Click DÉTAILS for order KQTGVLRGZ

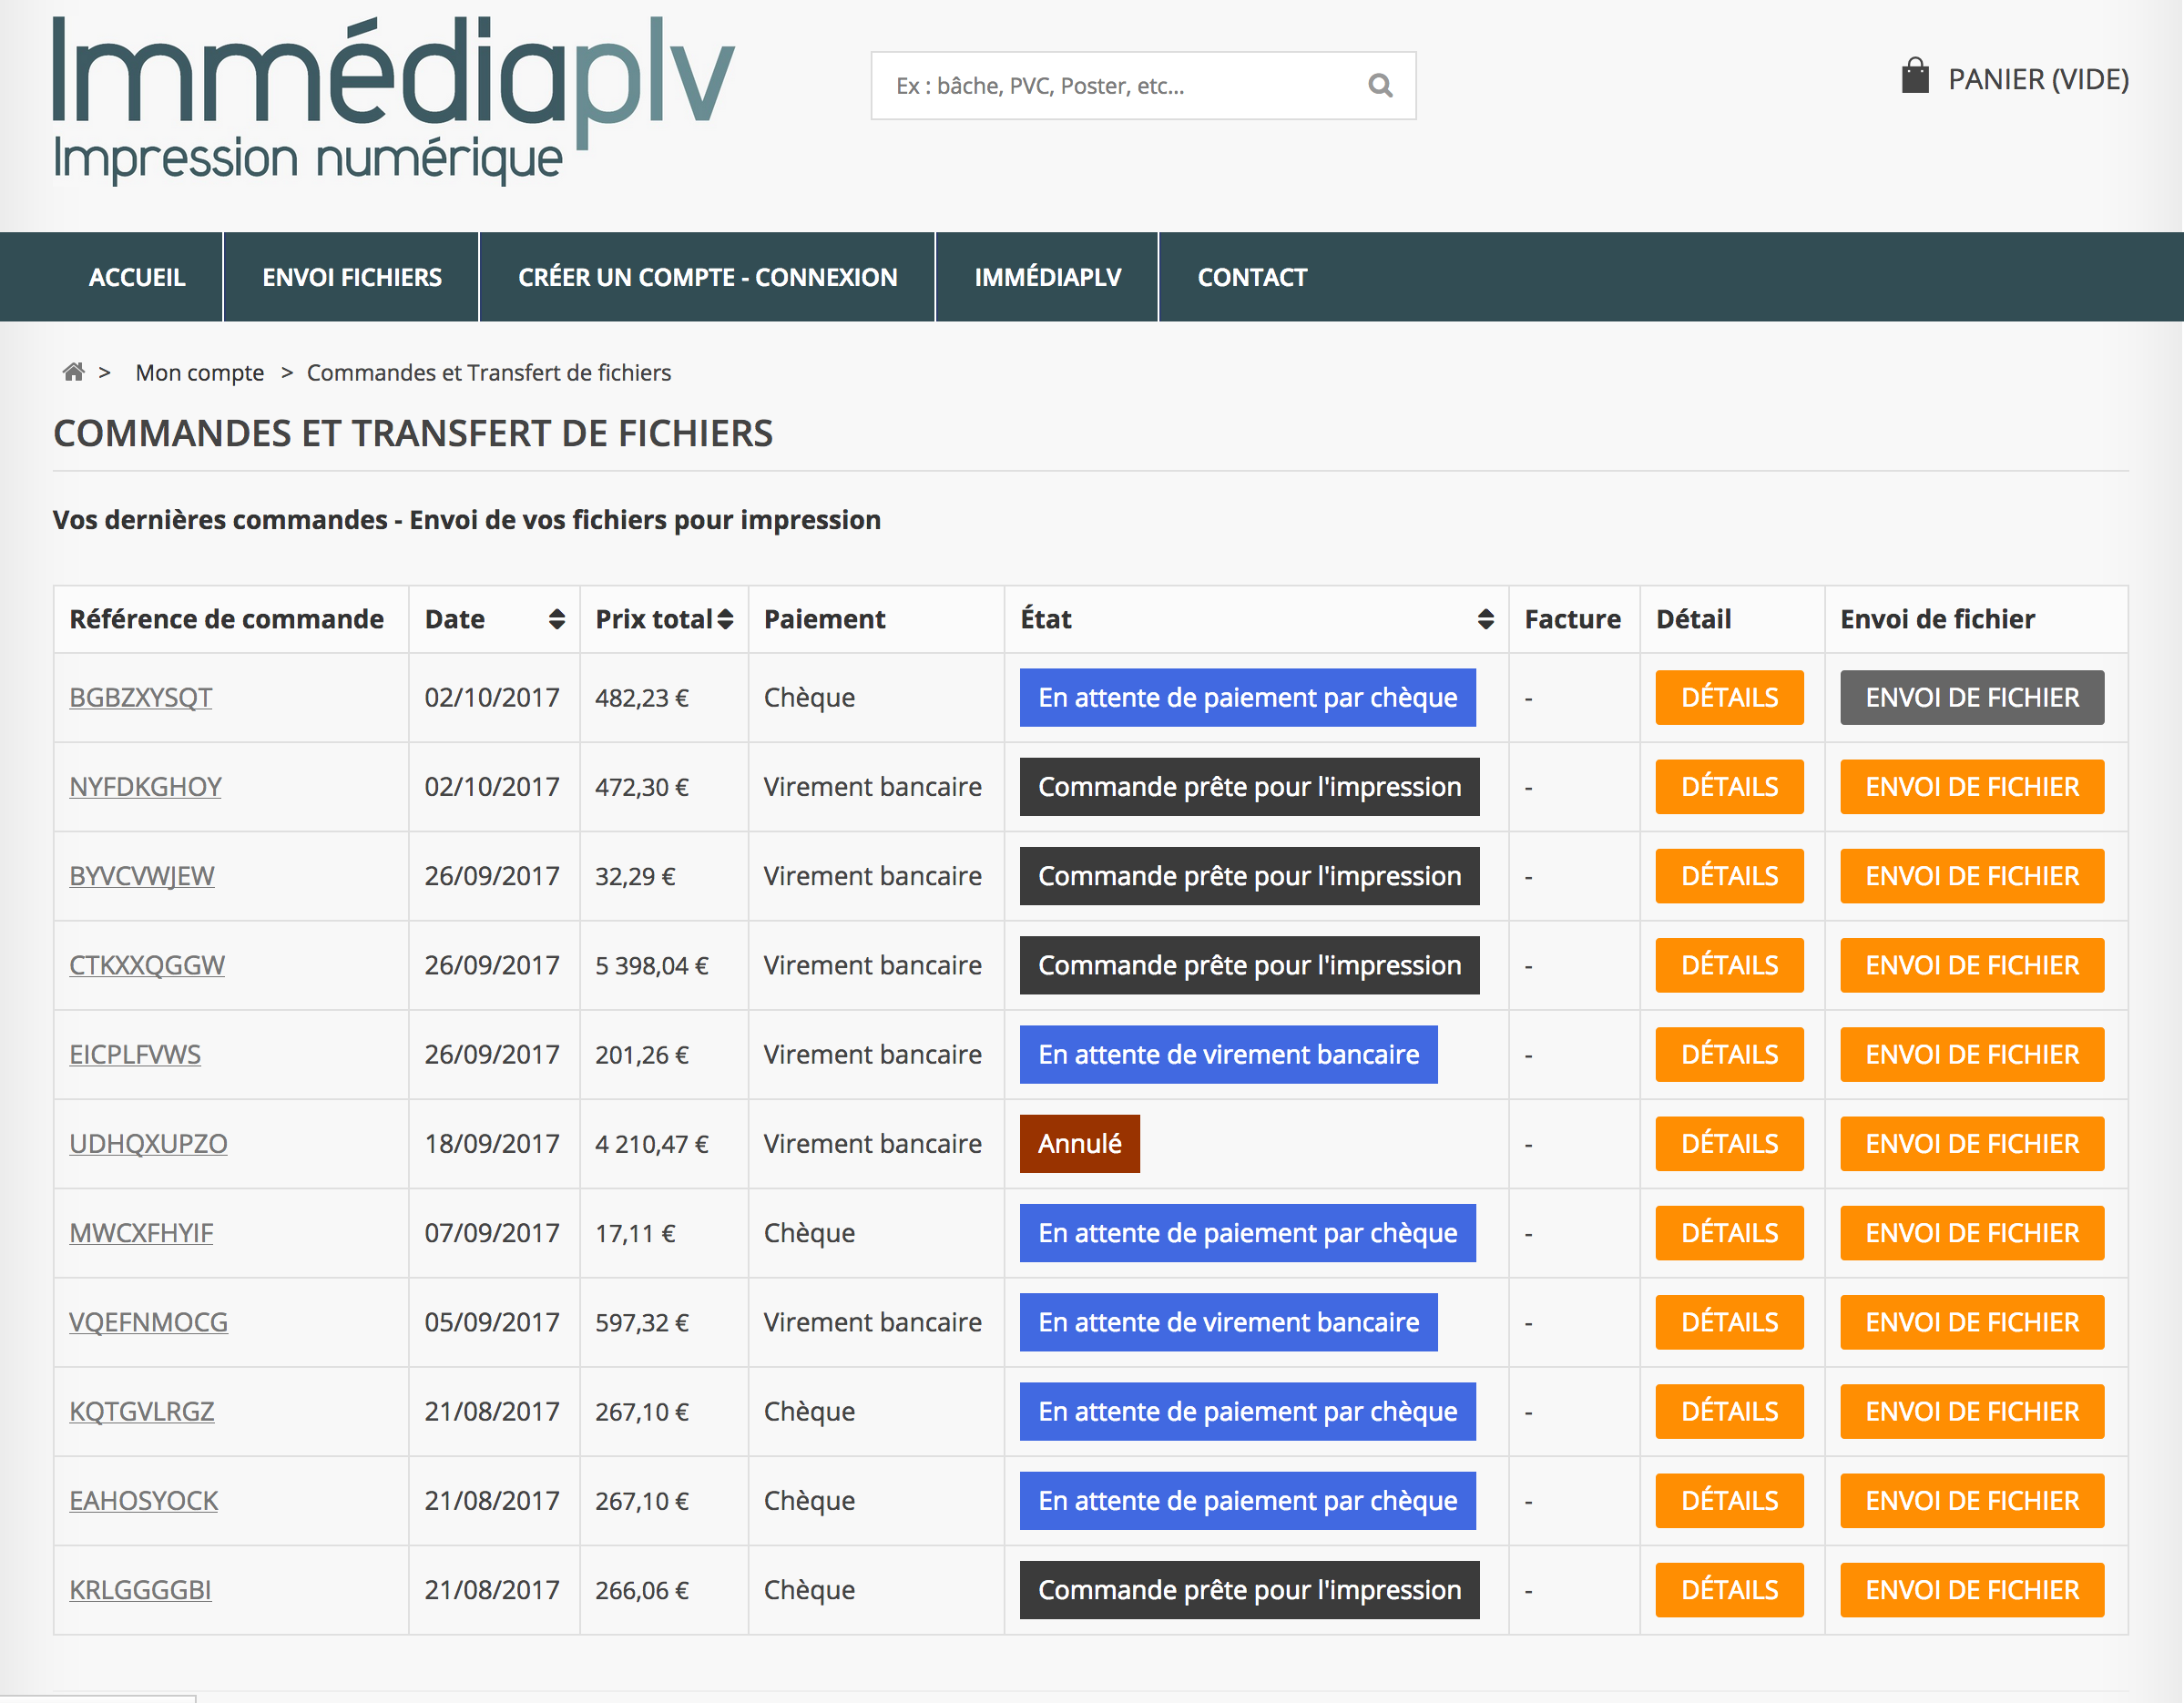coord(1729,1411)
